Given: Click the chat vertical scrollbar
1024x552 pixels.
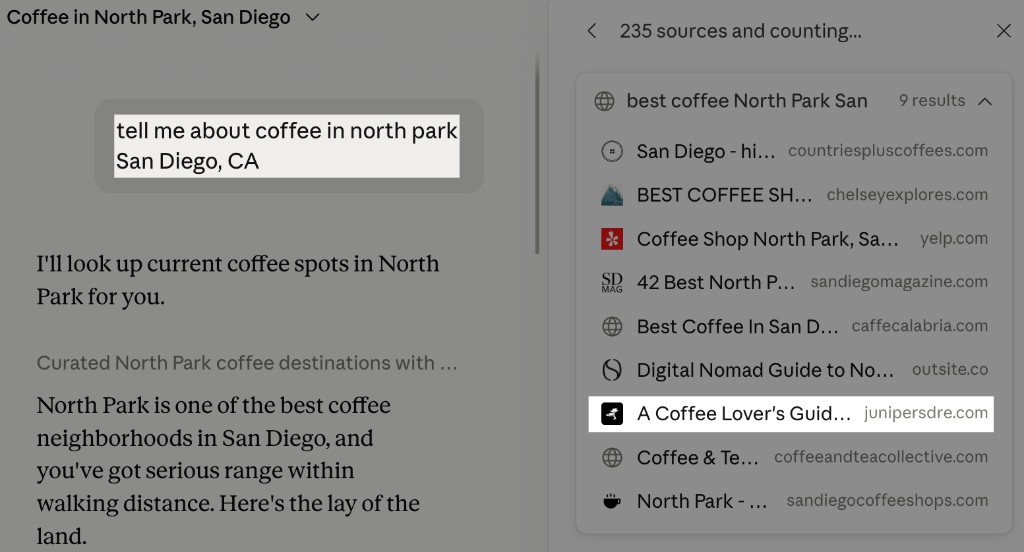Looking at the screenshot, I should pyautogui.click(x=537, y=154).
